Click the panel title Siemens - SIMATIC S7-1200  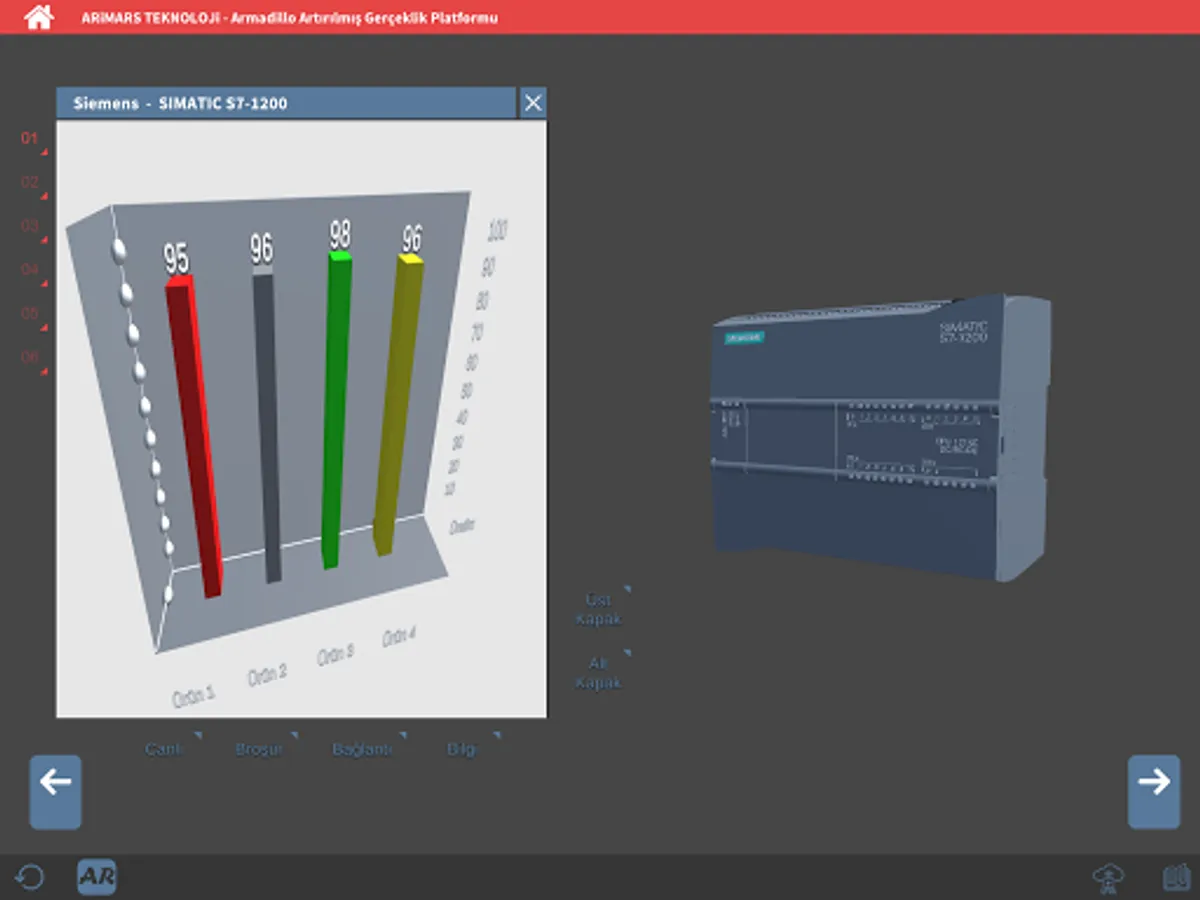tap(181, 103)
